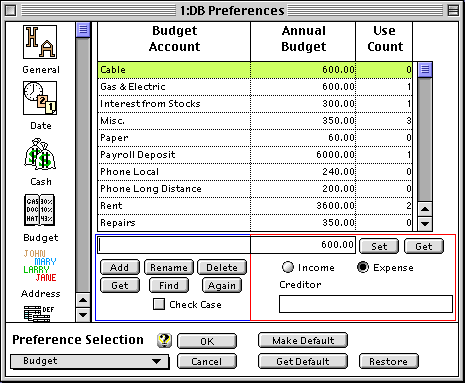Viewport: 465px width, 383px height.
Task: Click the Find button
Action: click(x=169, y=285)
